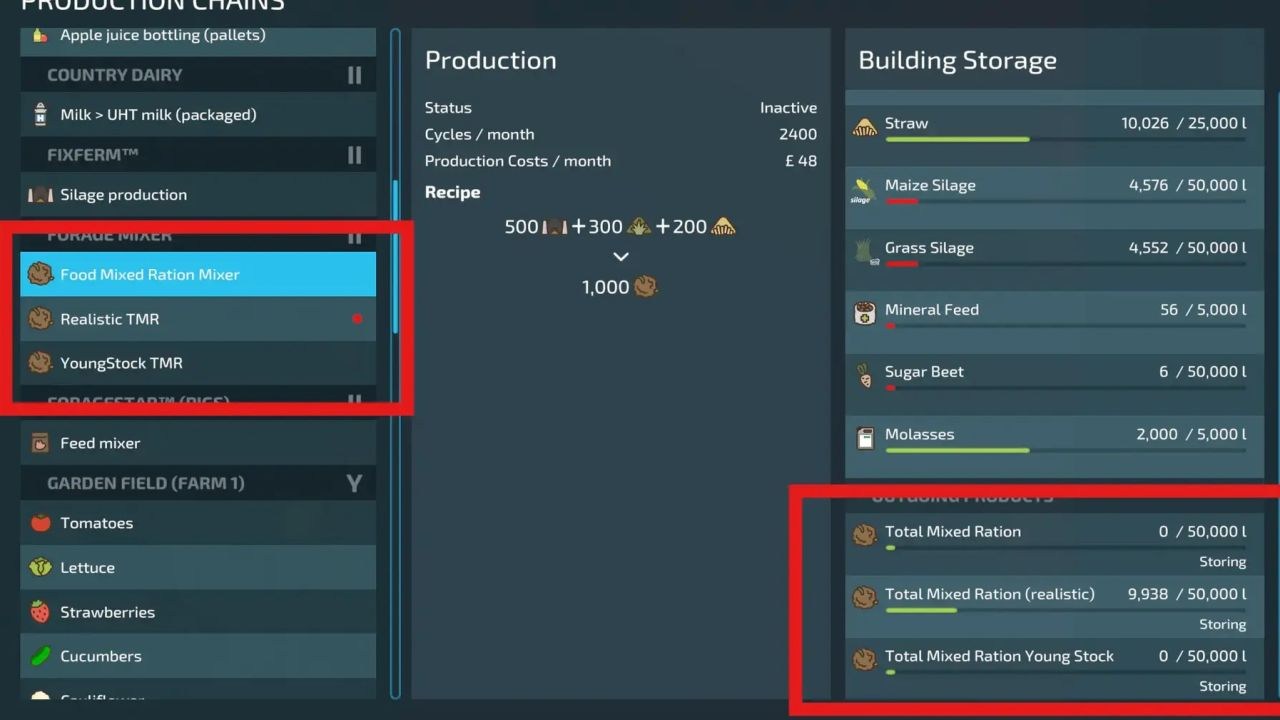The width and height of the screenshot is (1280, 720).
Task: Click the Mineral Feed bag icon
Action: coord(865,314)
